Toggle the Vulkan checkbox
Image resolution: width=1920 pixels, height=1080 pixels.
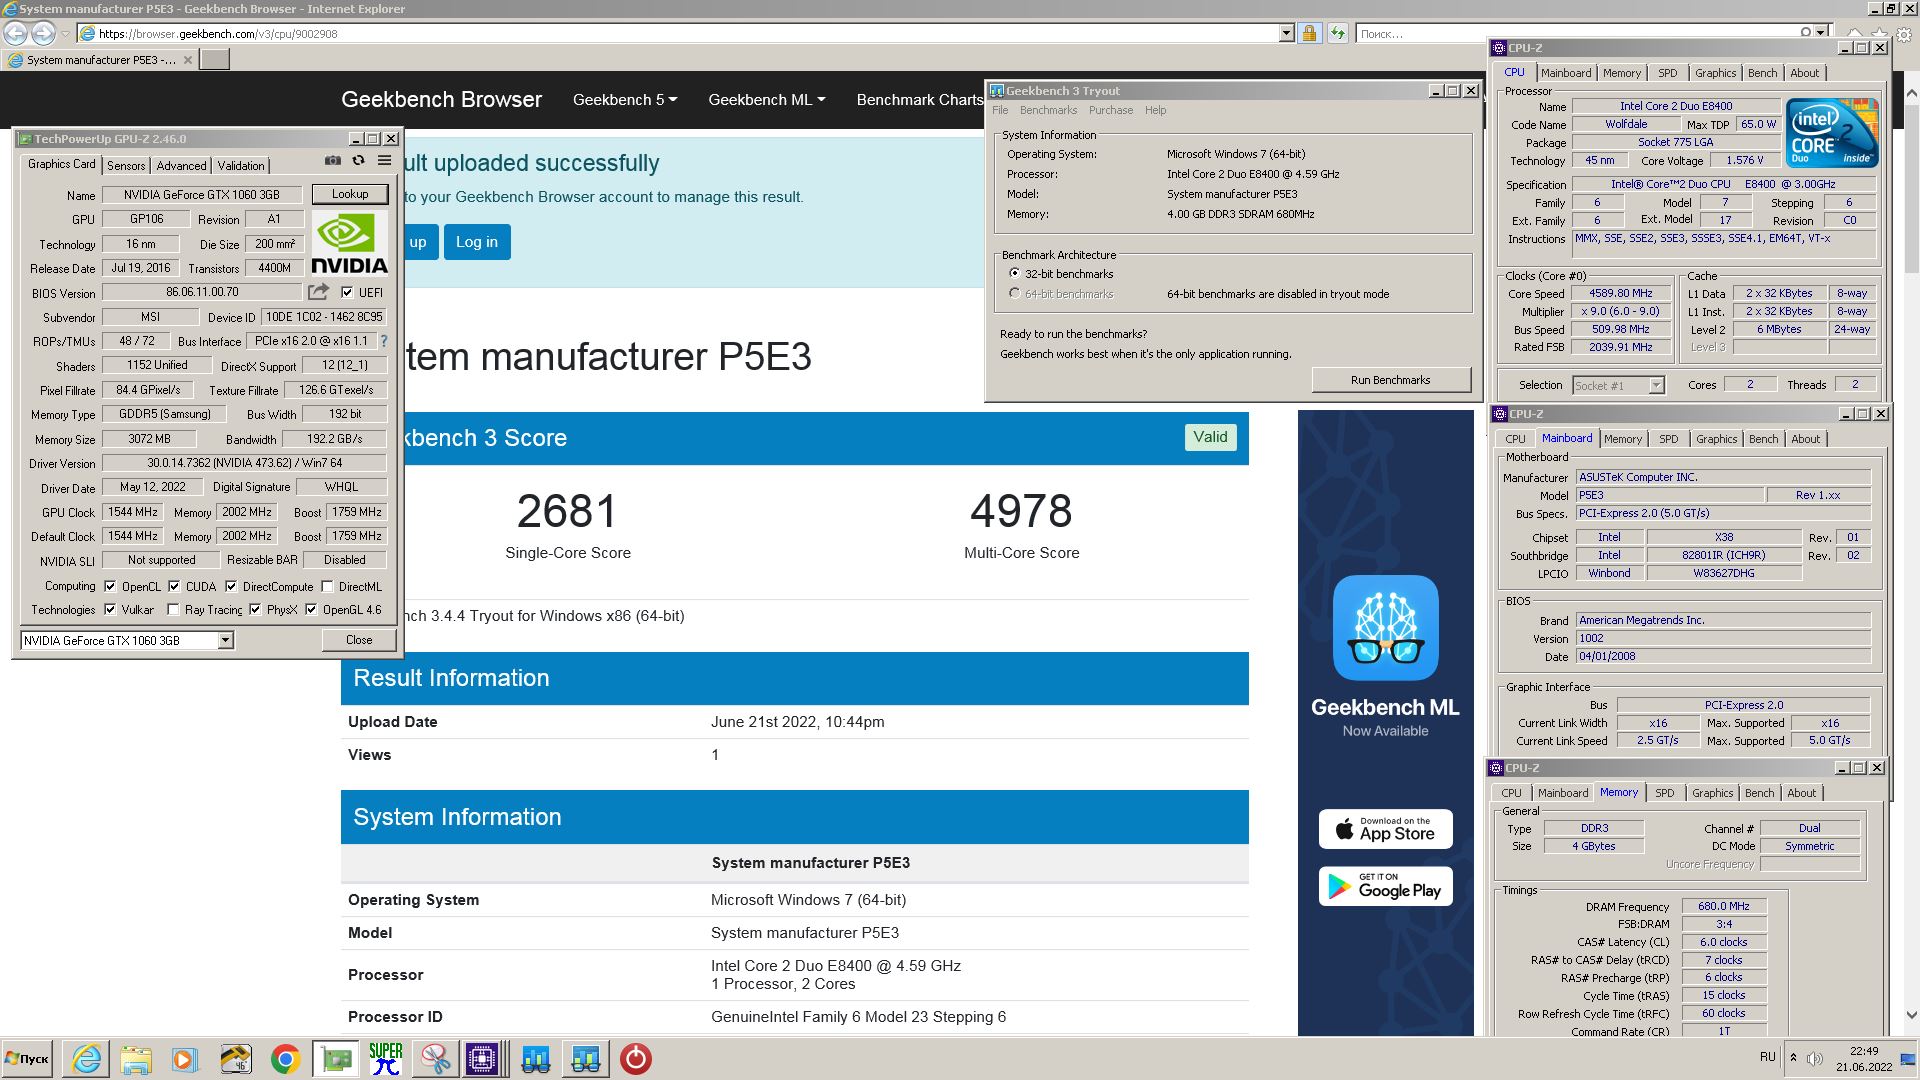pos(110,609)
